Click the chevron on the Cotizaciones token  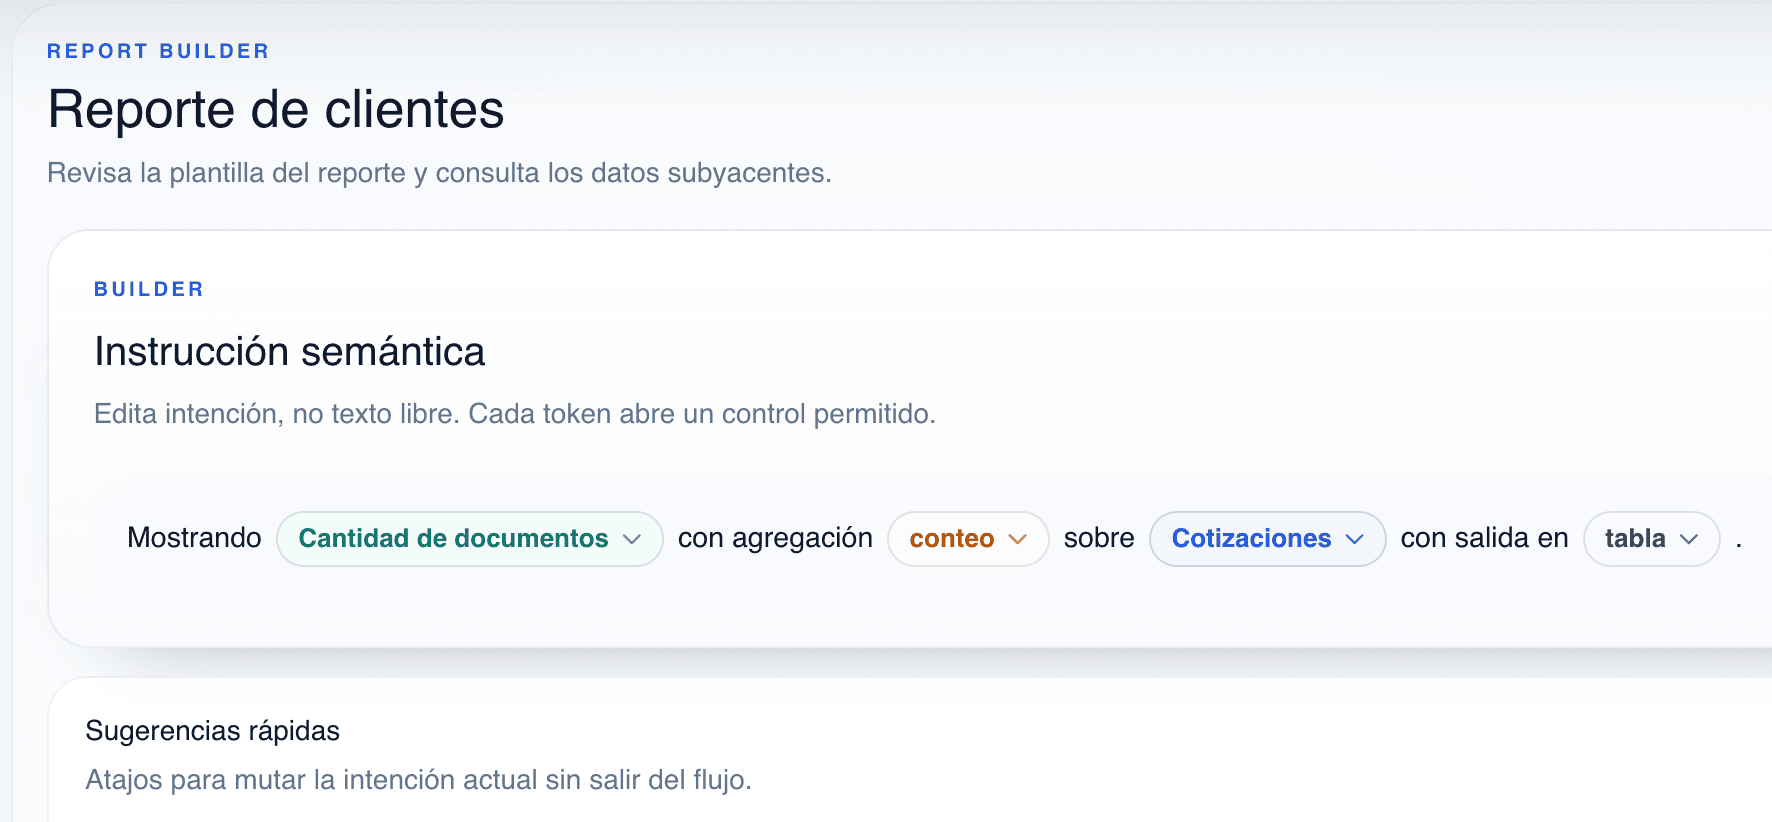click(x=1357, y=539)
